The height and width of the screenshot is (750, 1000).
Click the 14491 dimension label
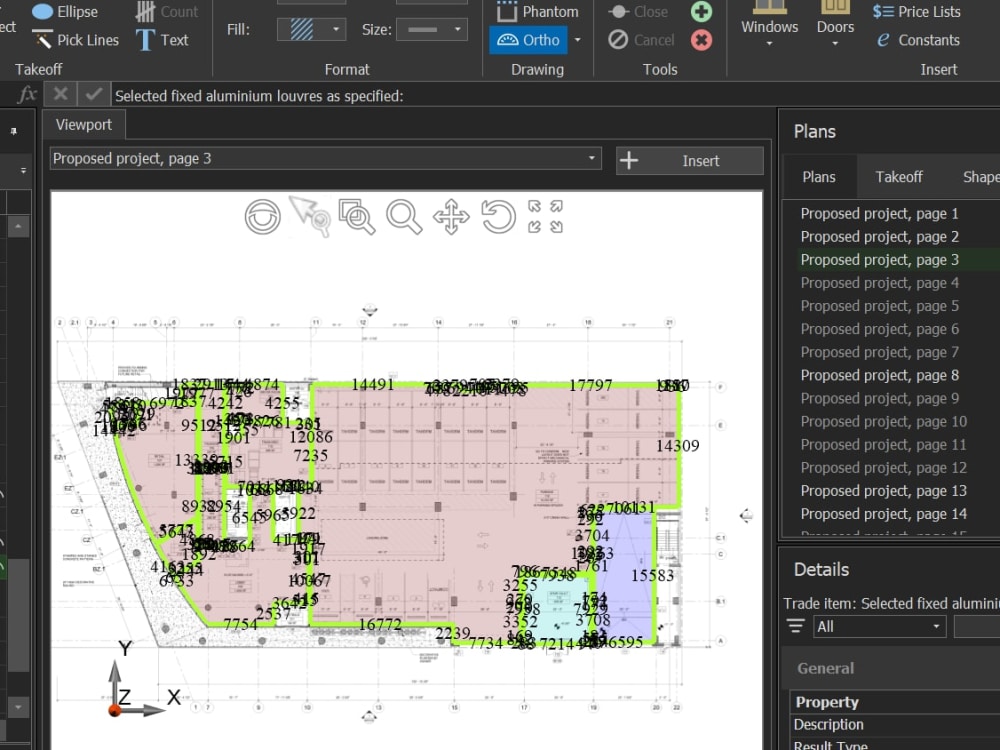[x=372, y=385]
